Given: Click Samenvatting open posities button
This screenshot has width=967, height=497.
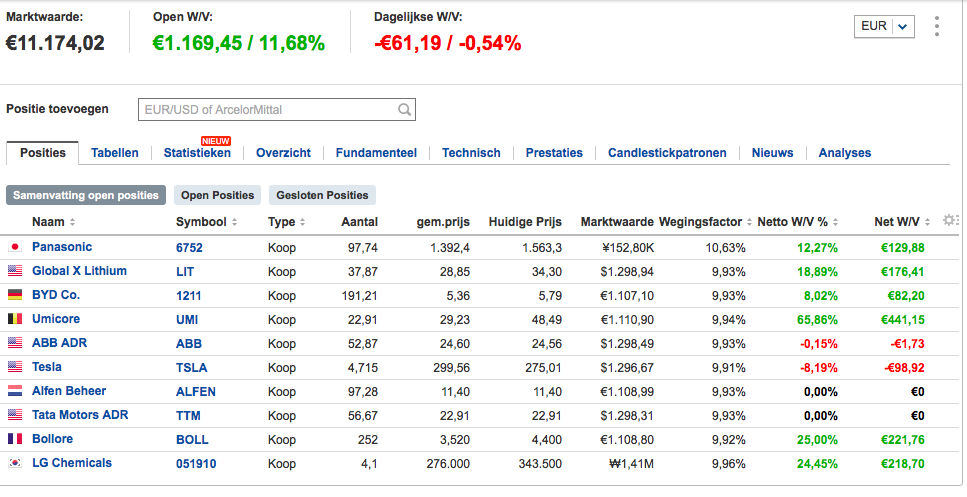Looking at the screenshot, I should tap(86, 195).
